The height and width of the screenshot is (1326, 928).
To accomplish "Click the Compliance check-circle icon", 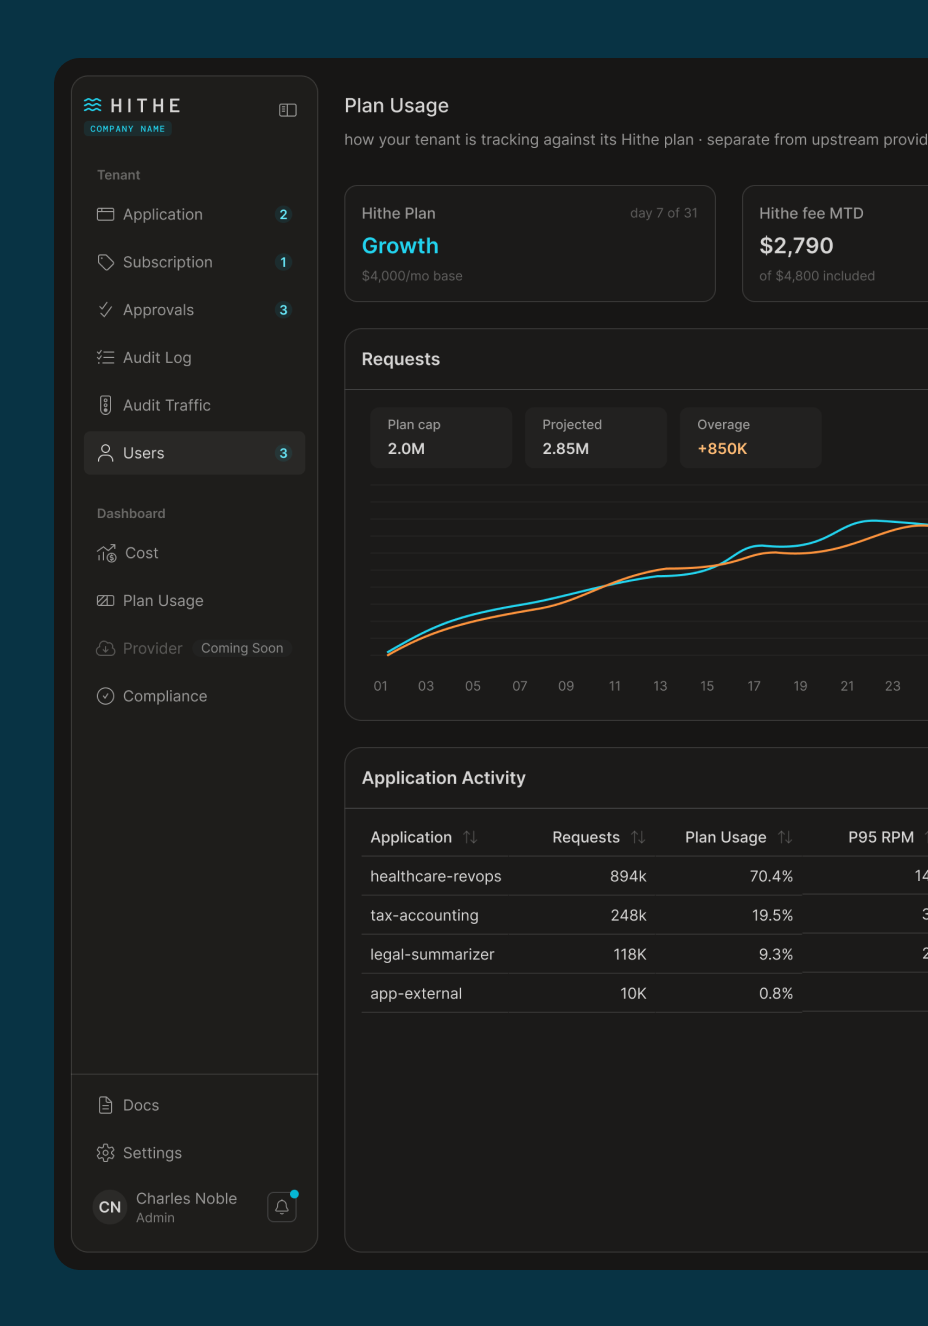I will coord(105,696).
